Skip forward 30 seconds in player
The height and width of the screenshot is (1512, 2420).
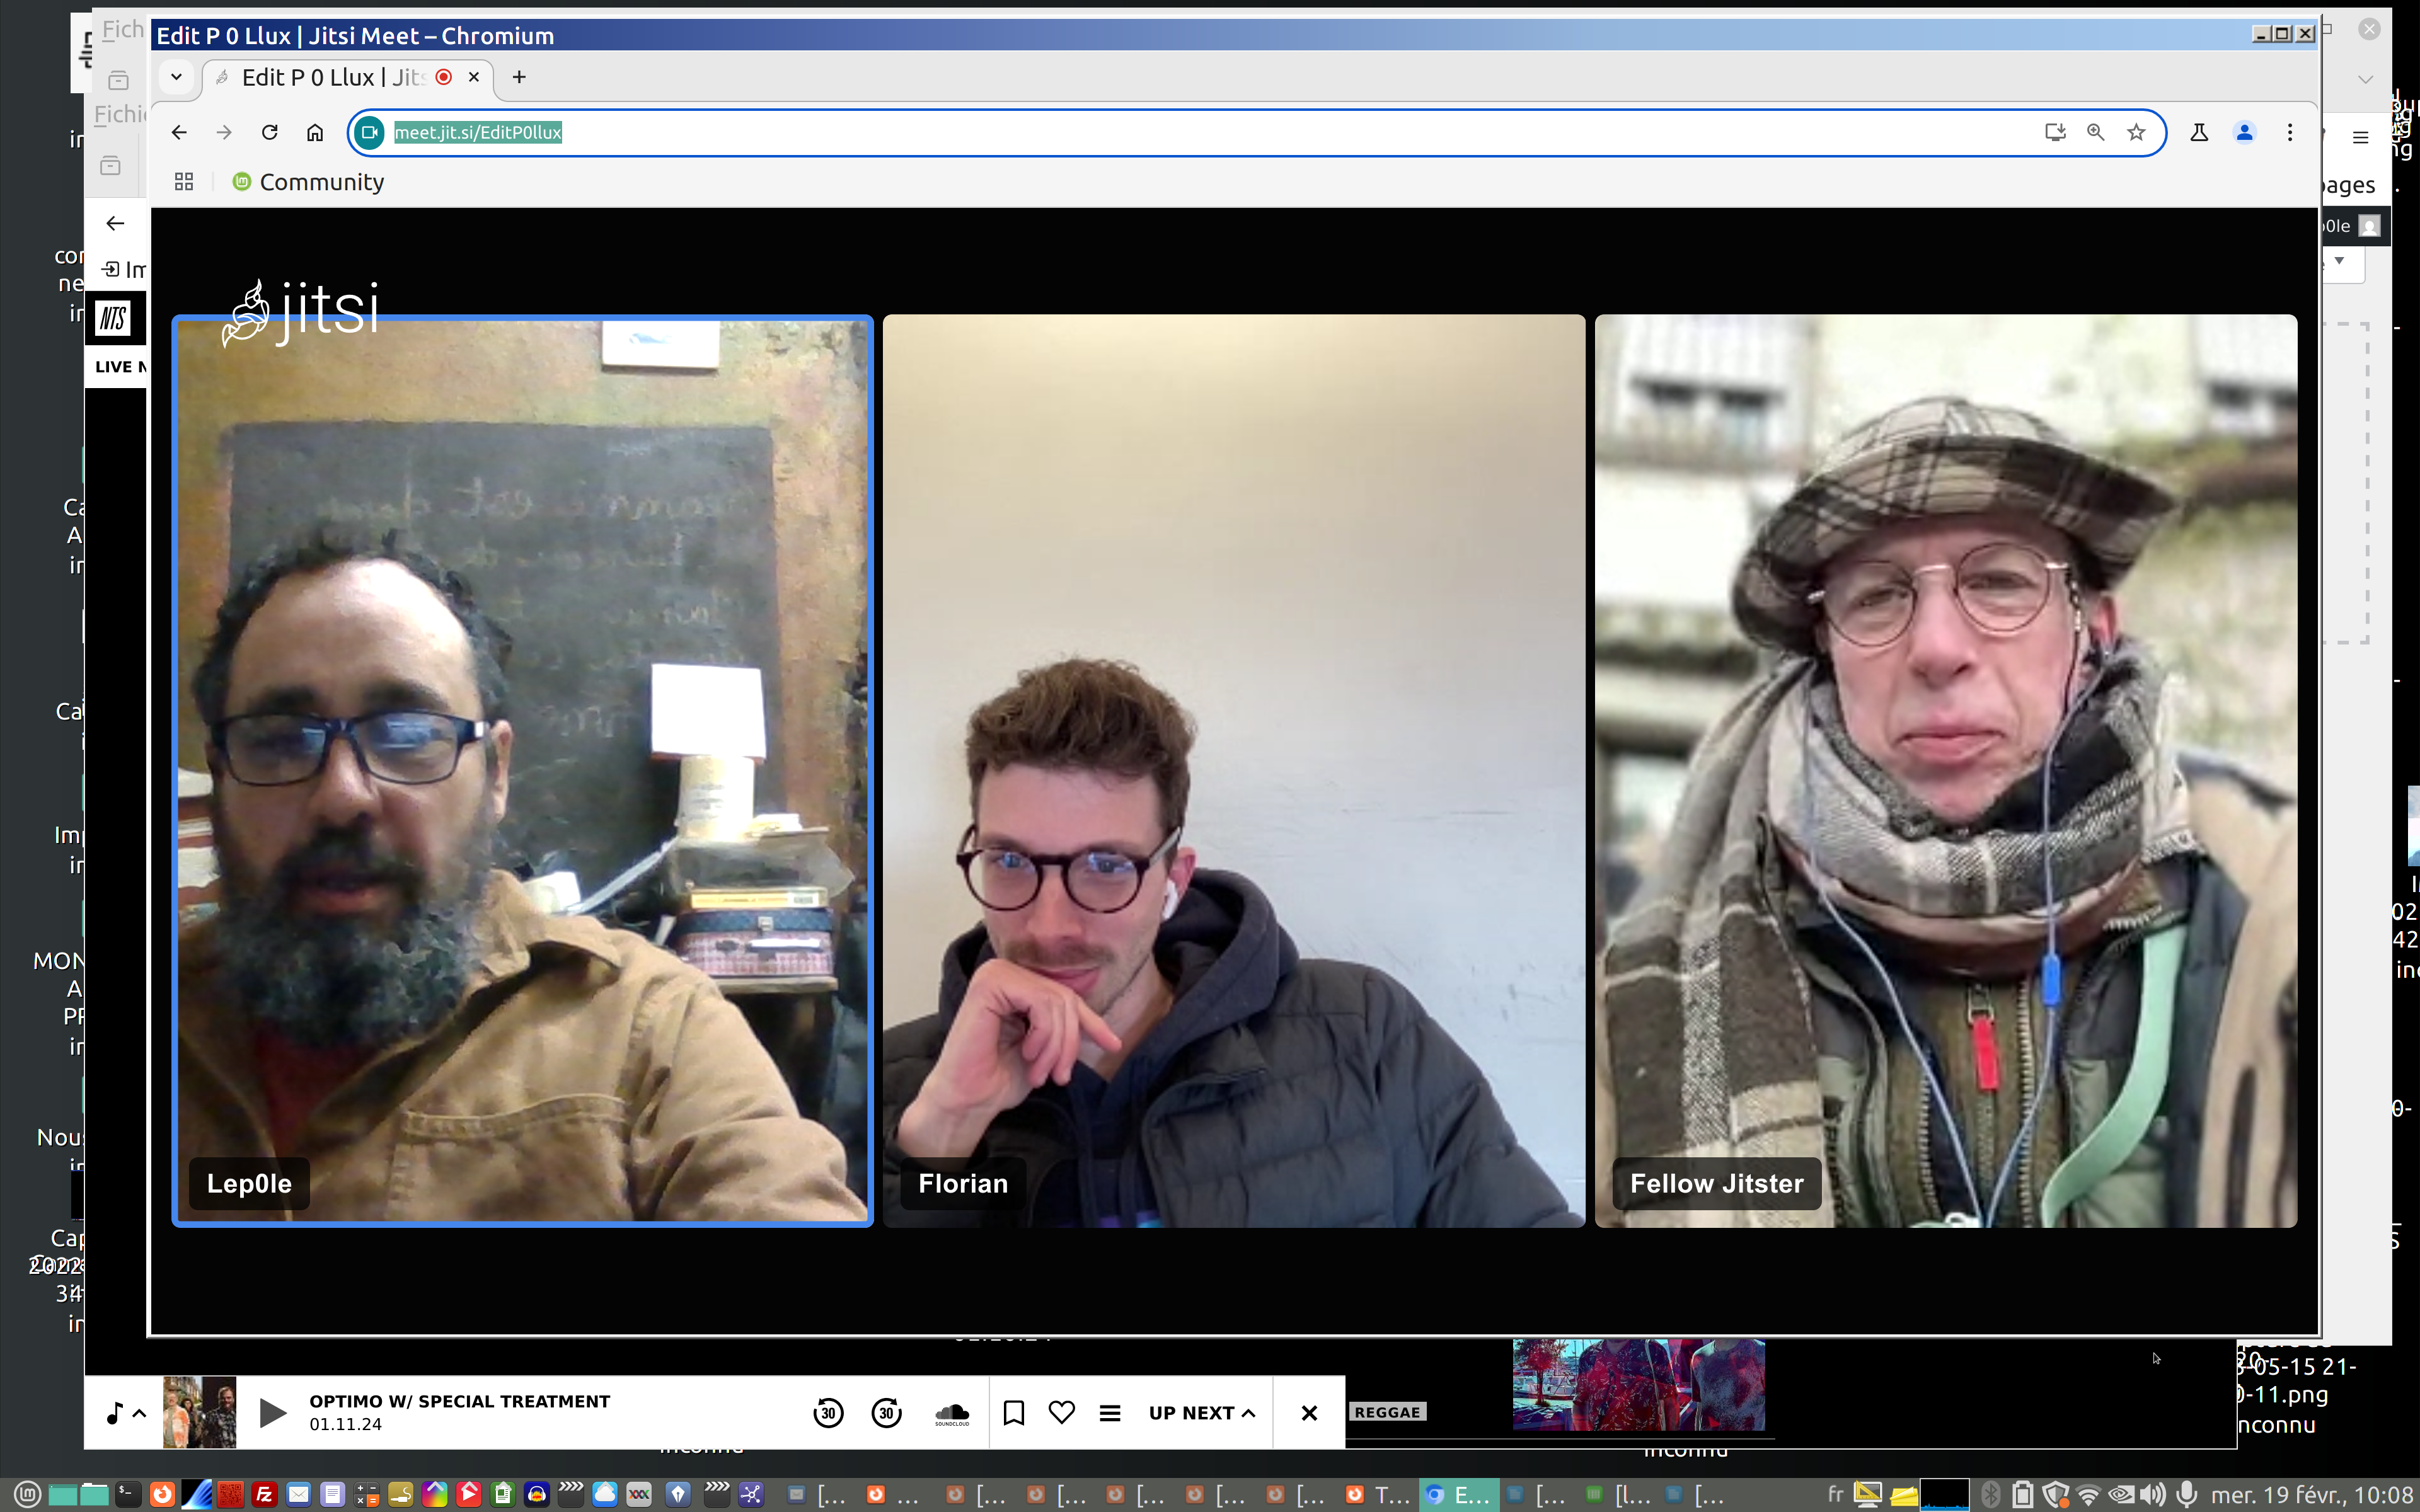[886, 1412]
